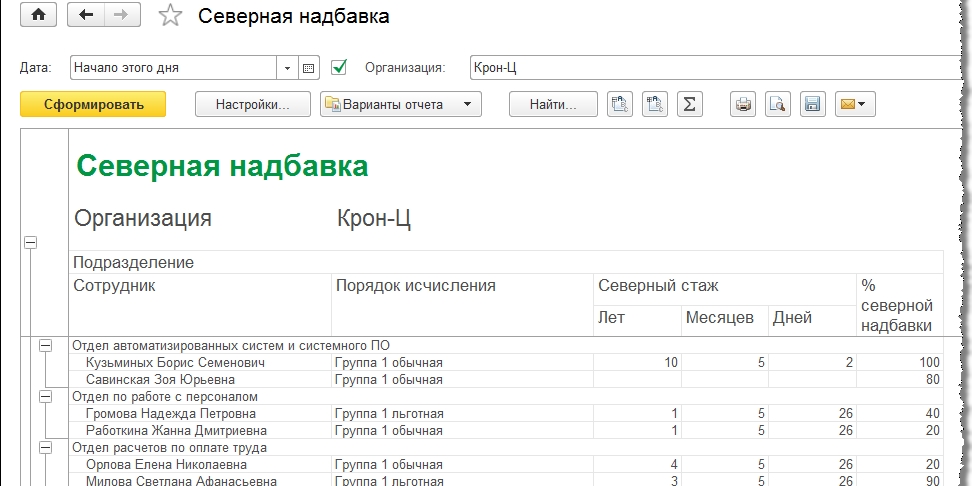
Task: Collapse the Отдел автоматизированных систем group
Action: [45, 345]
